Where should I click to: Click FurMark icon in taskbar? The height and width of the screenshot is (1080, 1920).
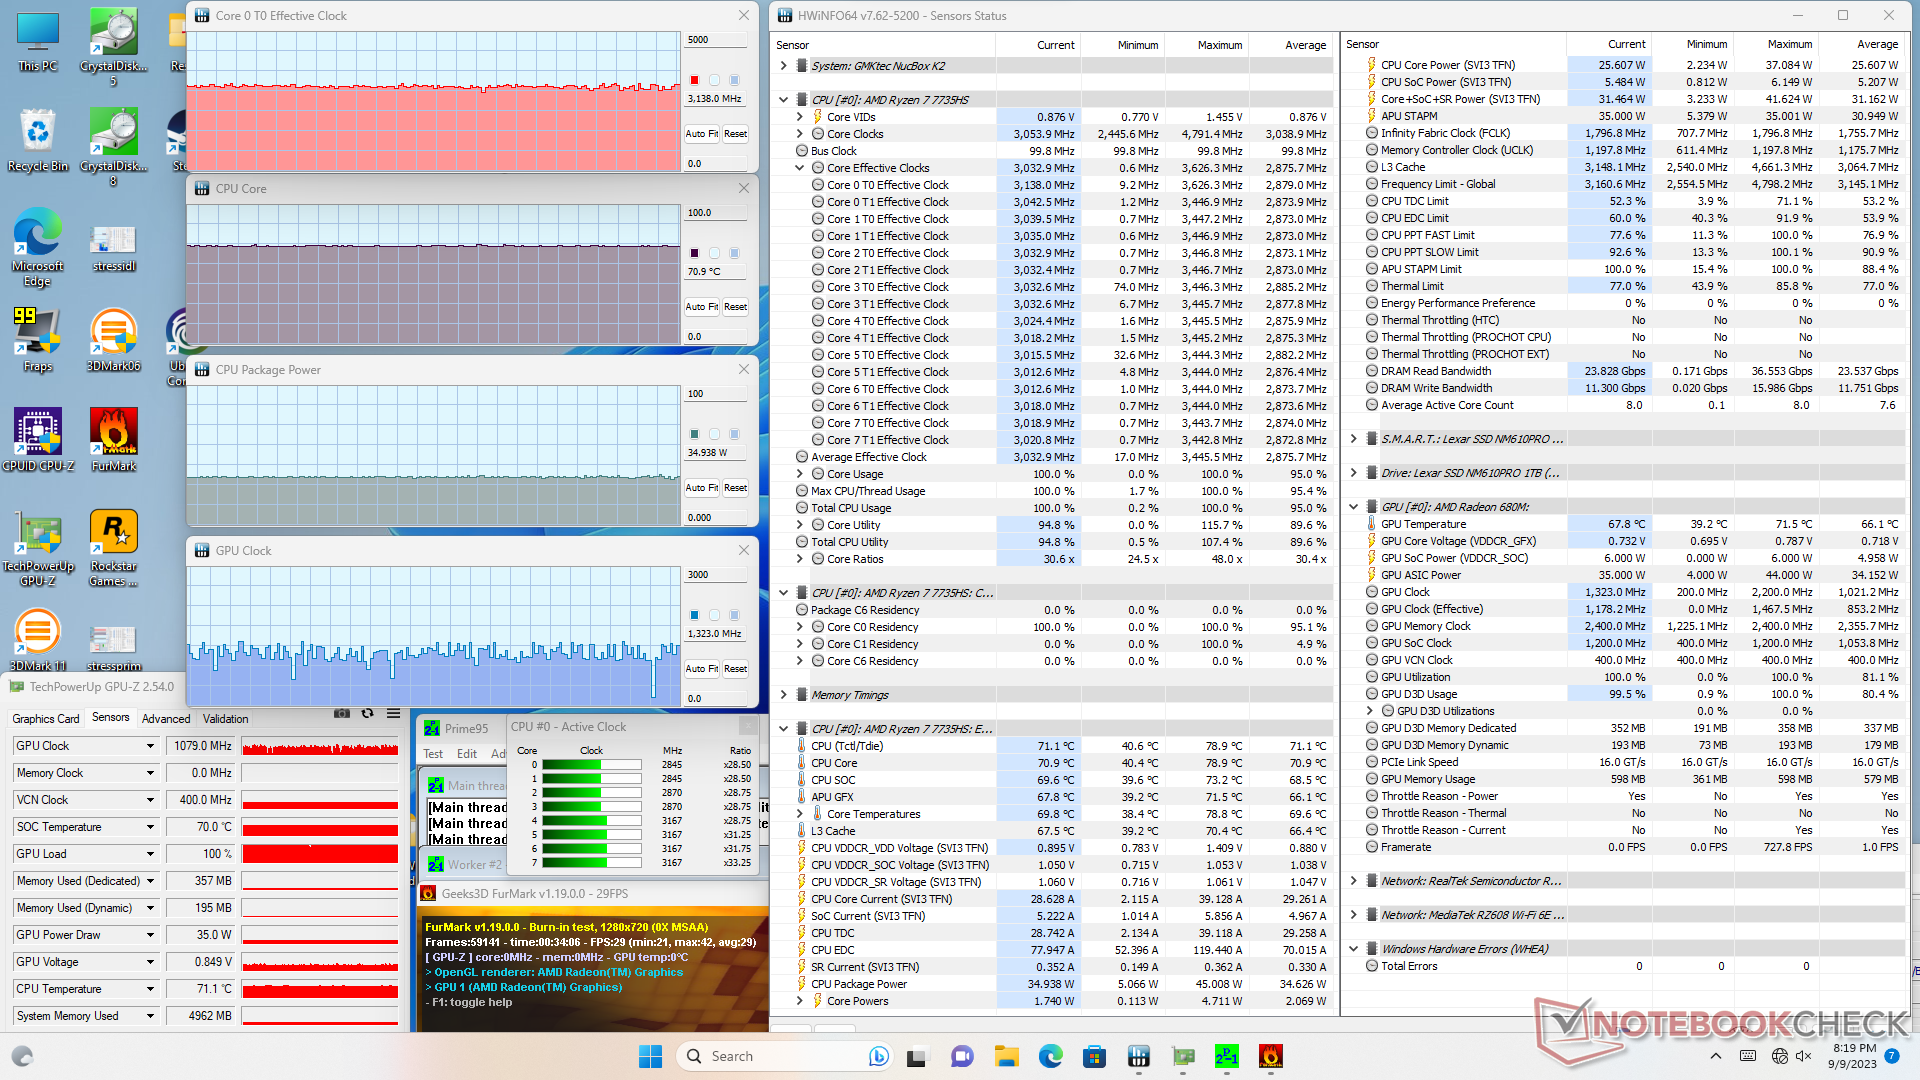(x=1270, y=1056)
